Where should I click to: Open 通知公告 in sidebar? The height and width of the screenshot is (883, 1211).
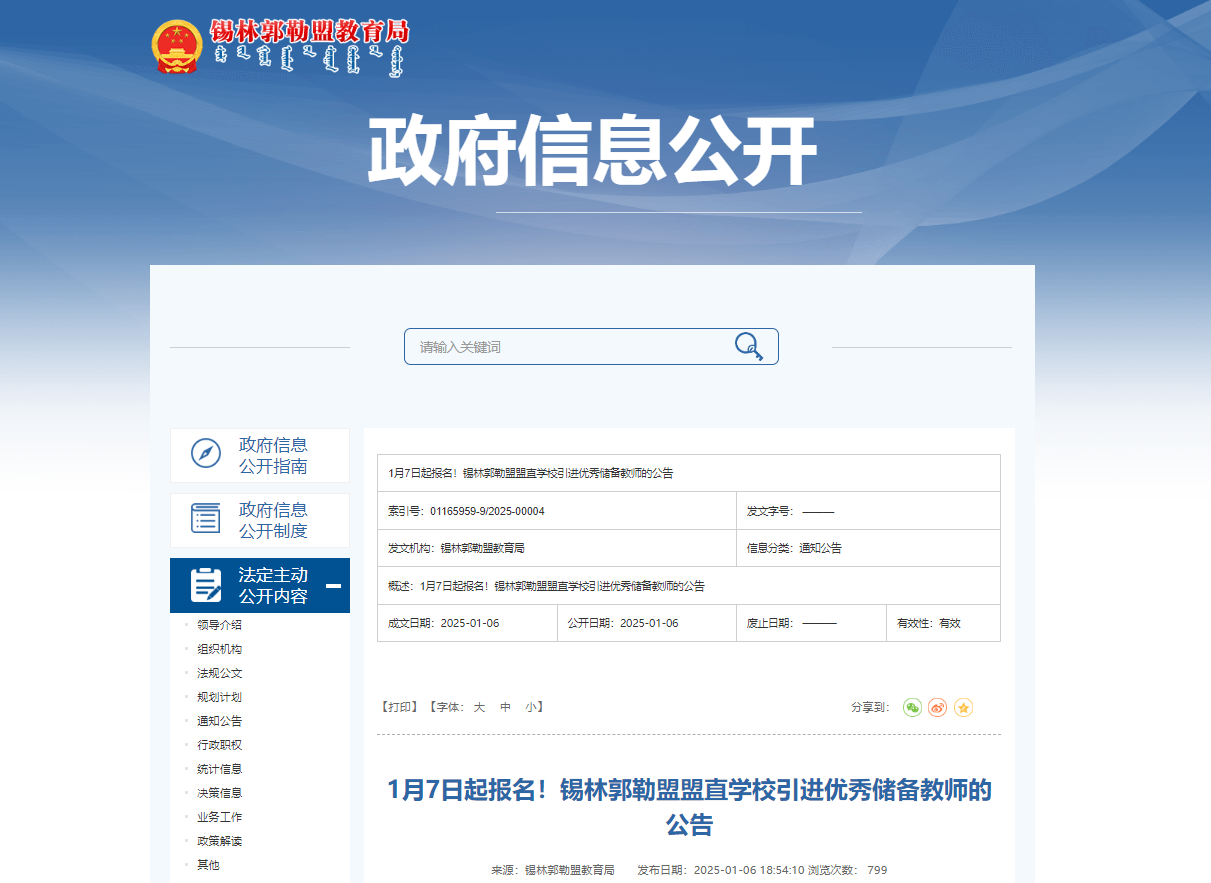(219, 721)
